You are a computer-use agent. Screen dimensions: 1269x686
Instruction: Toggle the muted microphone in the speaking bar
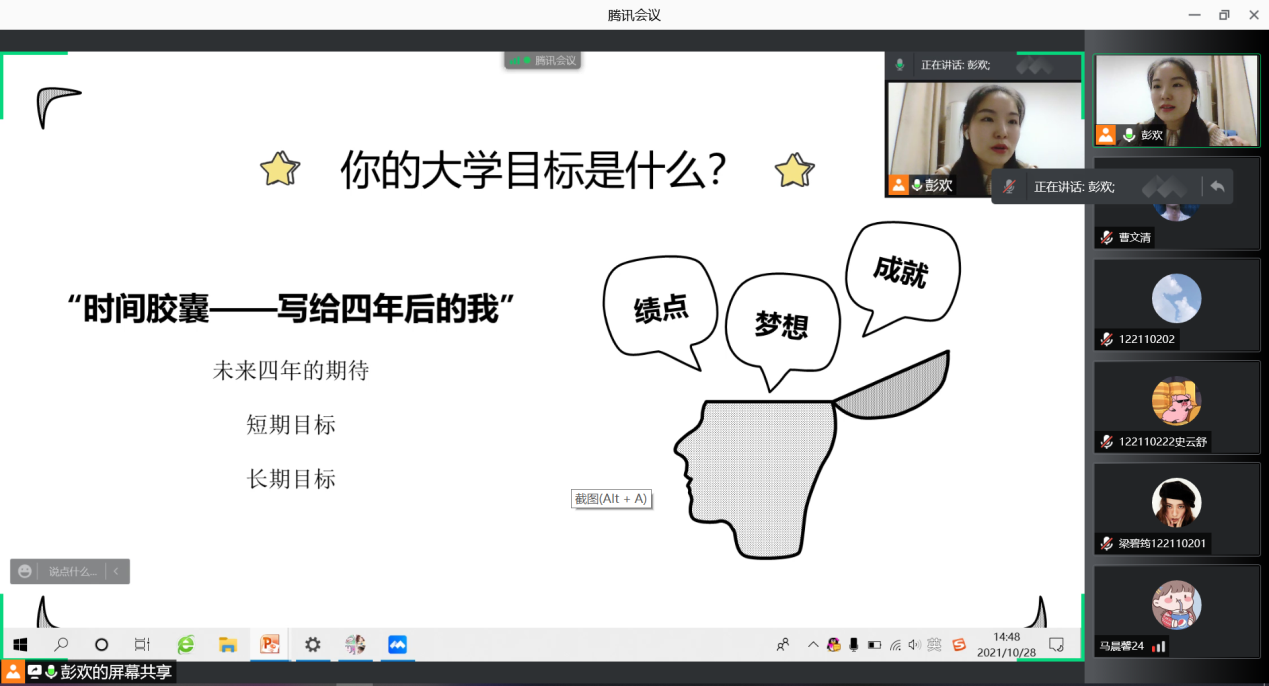coord(1010,187)
